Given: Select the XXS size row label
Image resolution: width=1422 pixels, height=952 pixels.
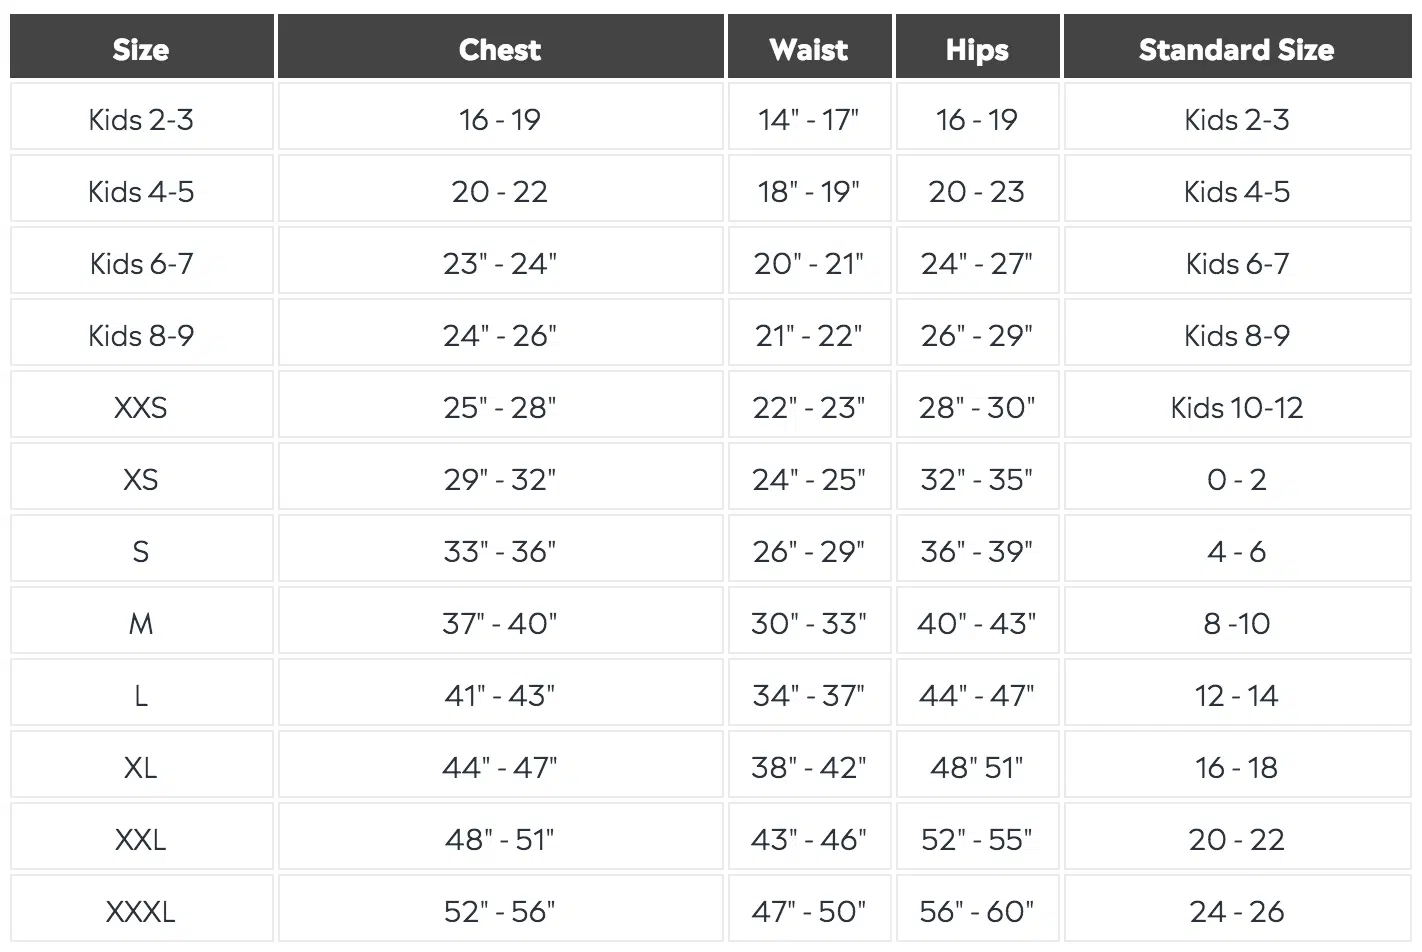Looking at the screenshot, I should [x=141, y=407].
